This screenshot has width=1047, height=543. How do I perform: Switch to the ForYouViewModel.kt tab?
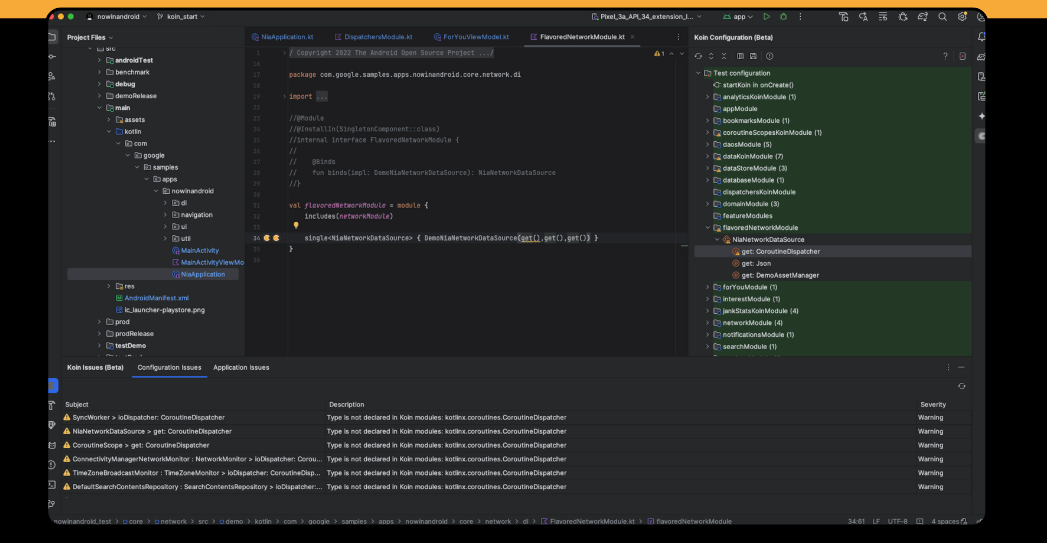(471, 37)
